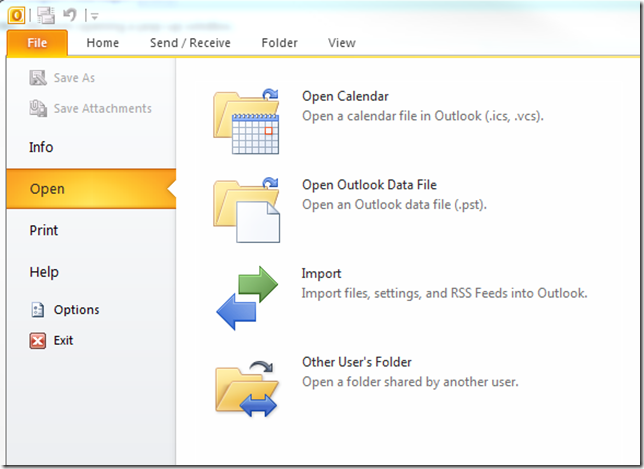Click 'Import files, settings, and RSS Feeds' text
The height and width of the screenshot is (469, 644).
444,293
